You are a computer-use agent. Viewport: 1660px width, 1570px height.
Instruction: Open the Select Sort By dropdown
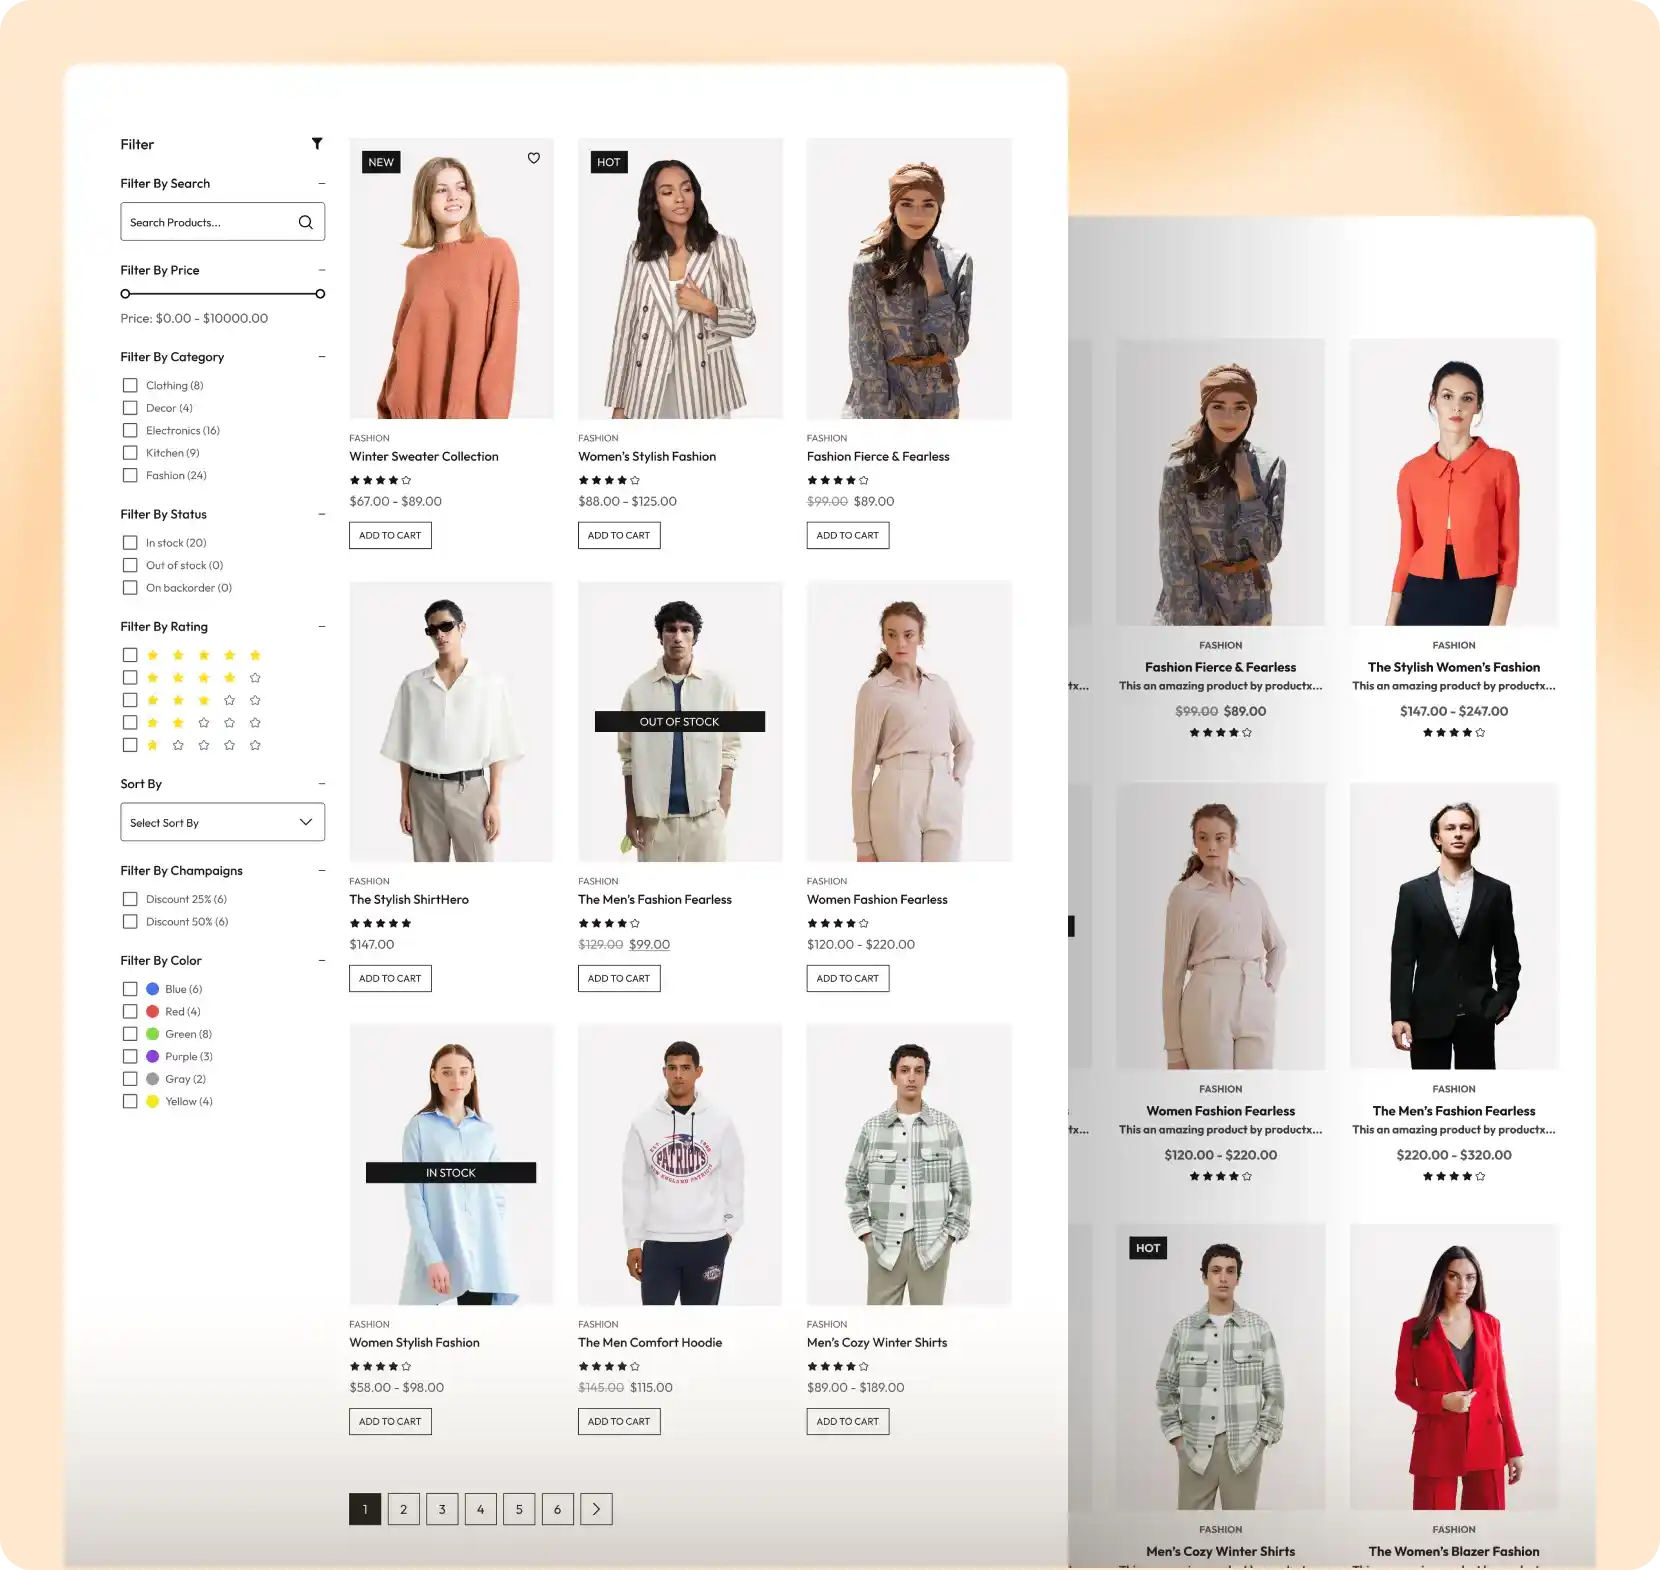click(x=222, y=821)
